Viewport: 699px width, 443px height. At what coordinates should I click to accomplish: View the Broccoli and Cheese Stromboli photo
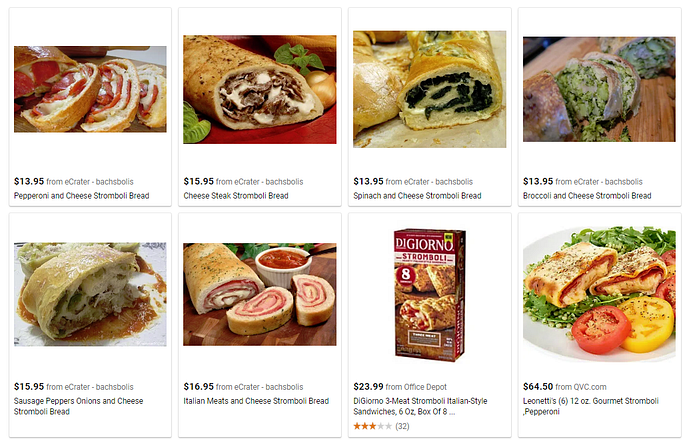[599, 89]
